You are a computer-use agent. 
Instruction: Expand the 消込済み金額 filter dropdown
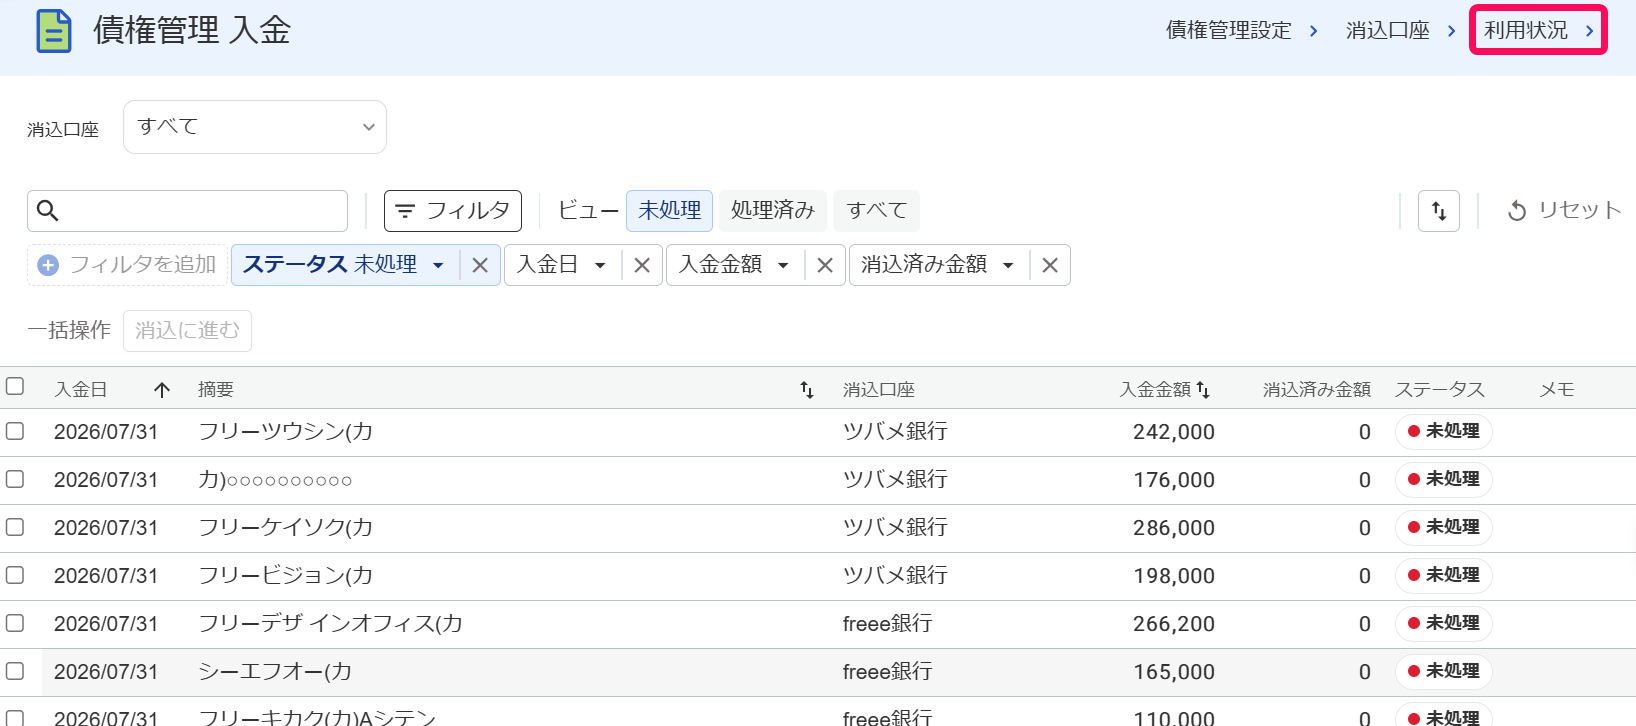tap(1008, 265)
